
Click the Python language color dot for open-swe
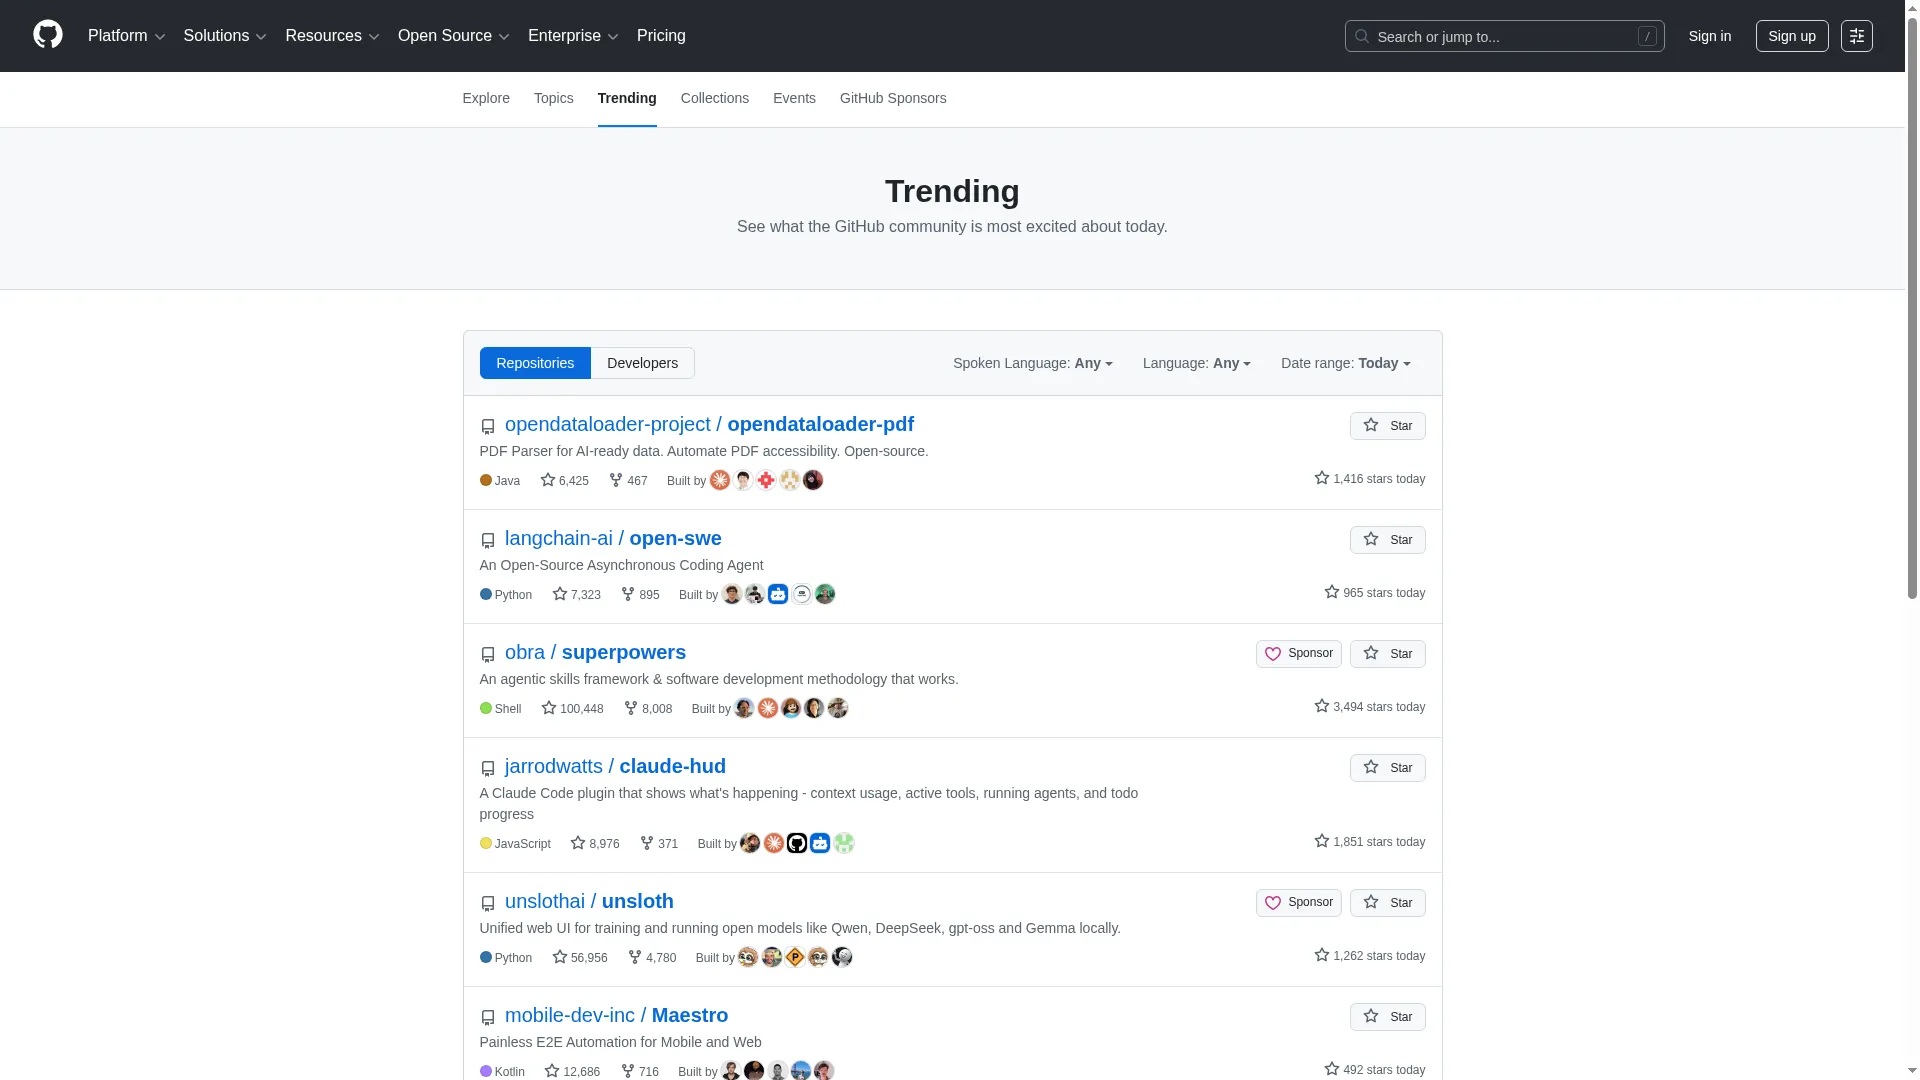point(485,594)
